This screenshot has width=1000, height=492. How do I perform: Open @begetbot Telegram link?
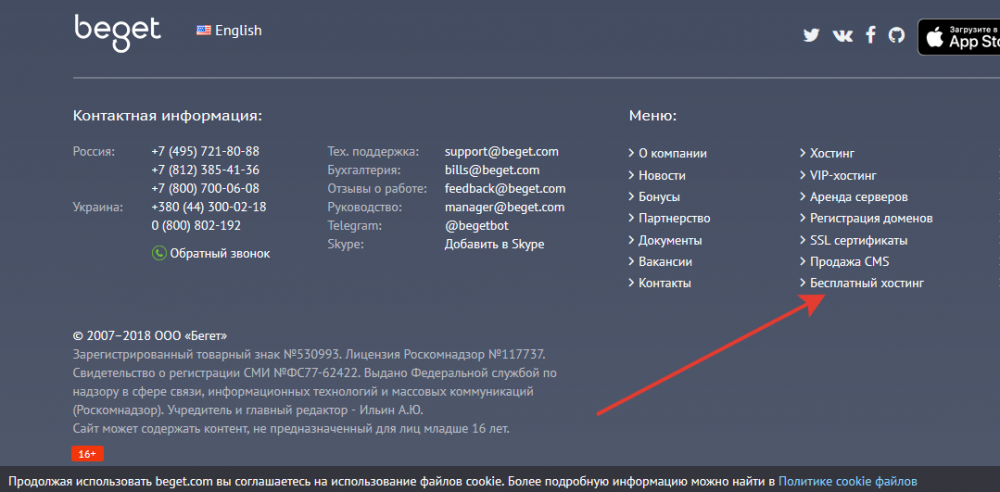coord(476,226)
